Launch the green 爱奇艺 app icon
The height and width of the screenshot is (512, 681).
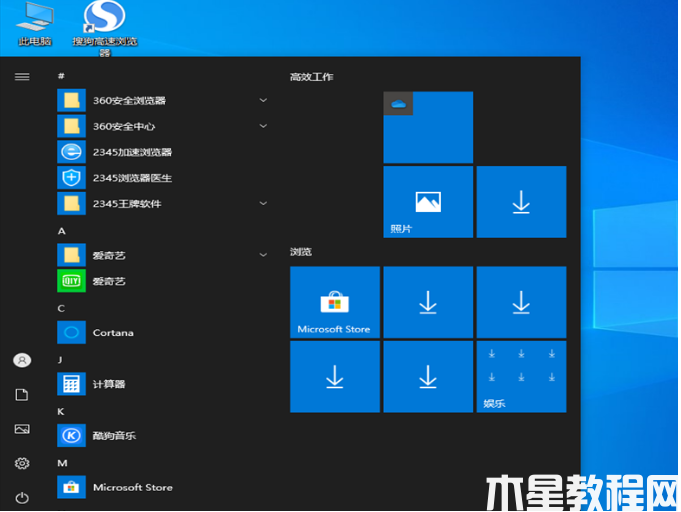pyautogui.click(x=71, y=281)
